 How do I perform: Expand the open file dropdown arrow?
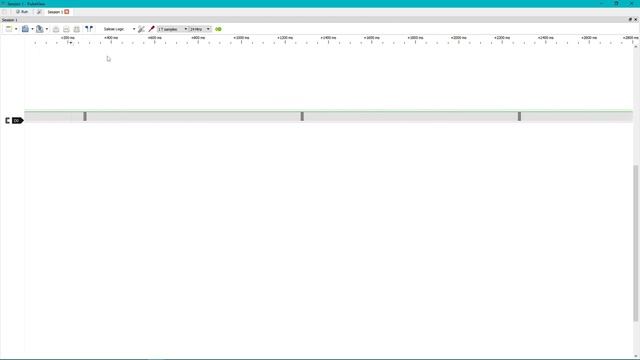32,29
